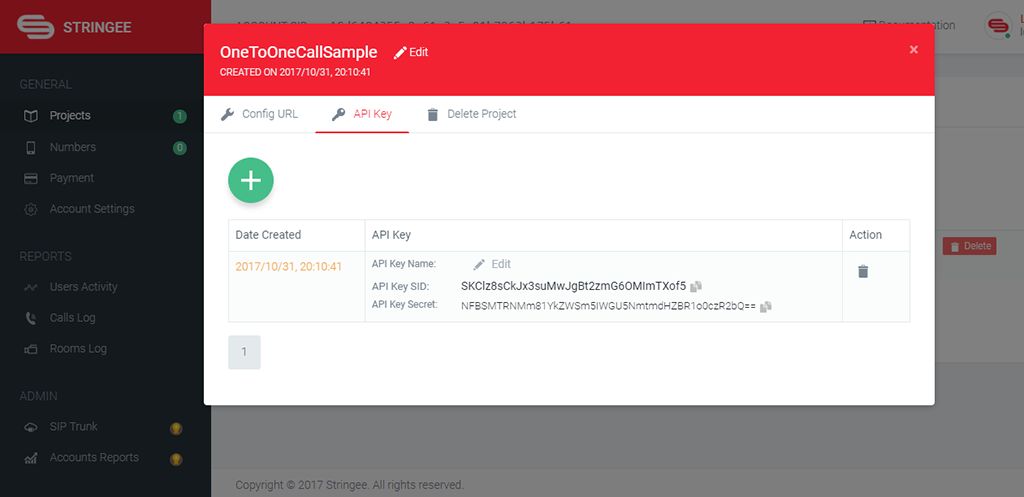1024x497 pixels.
Task: Click the SIP Trunk cloud icon
Action: [x=31, y=427]
